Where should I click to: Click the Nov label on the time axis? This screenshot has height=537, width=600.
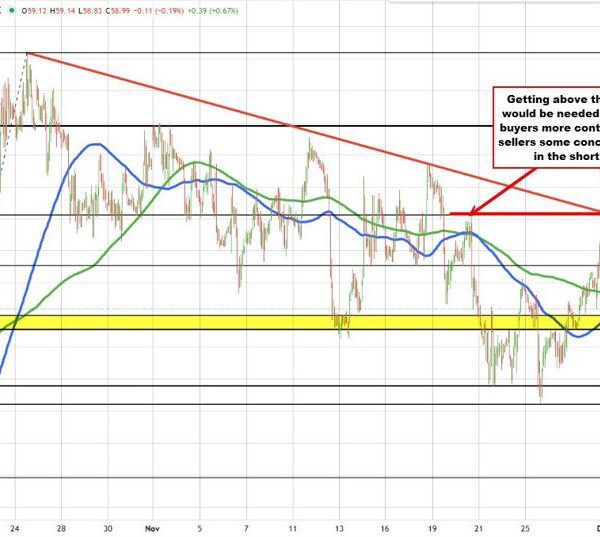click(152, 526)
